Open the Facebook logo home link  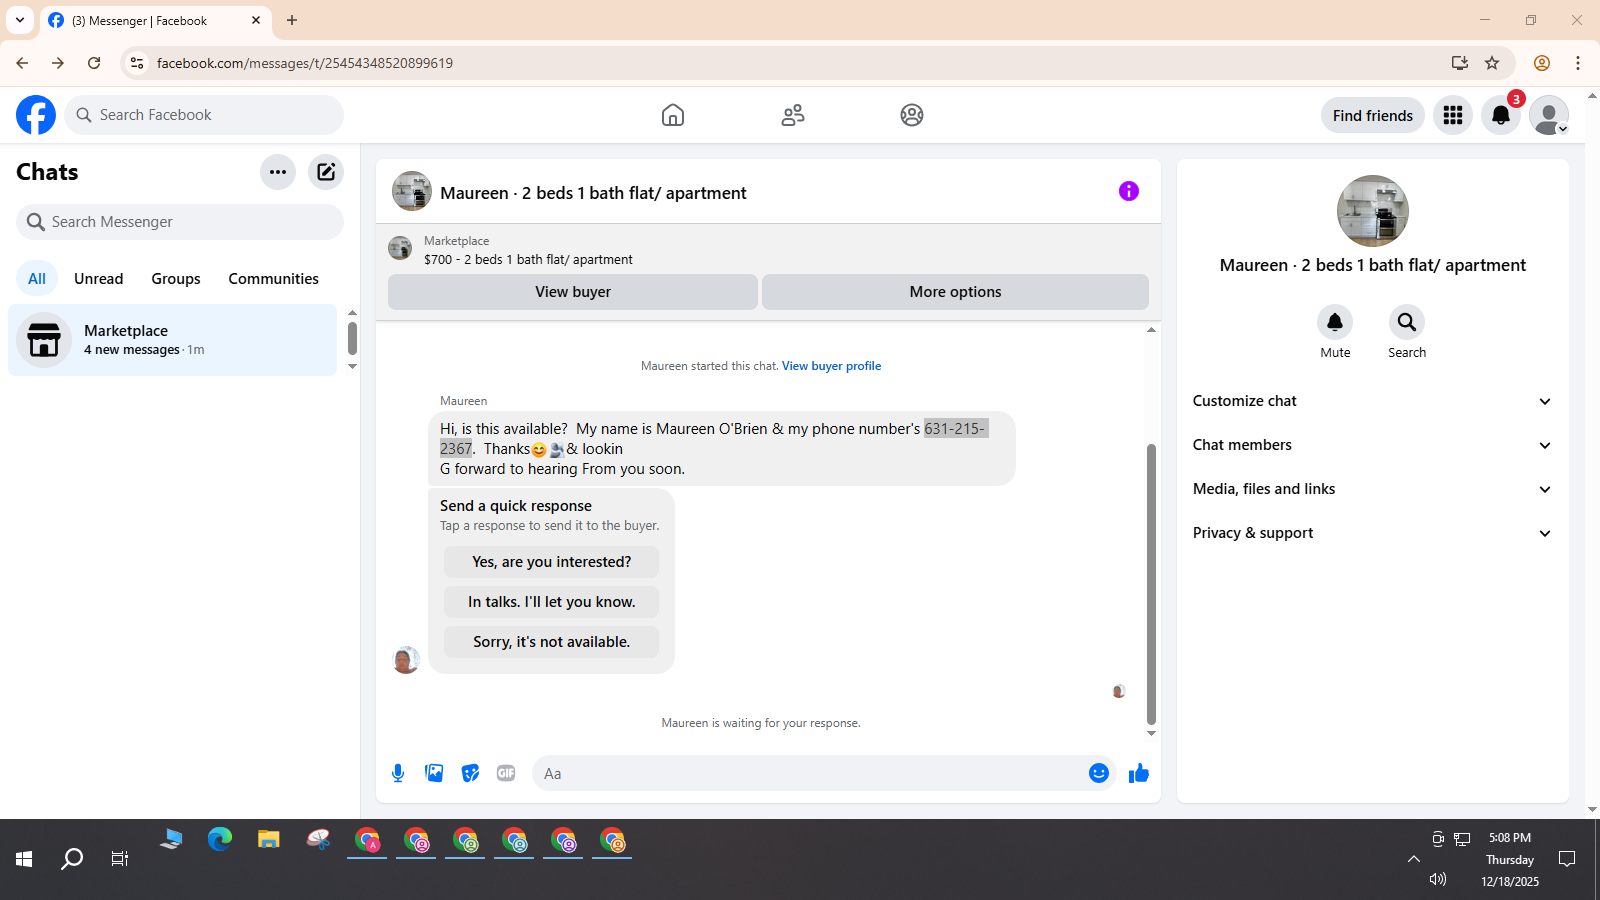tap(36, 115)
